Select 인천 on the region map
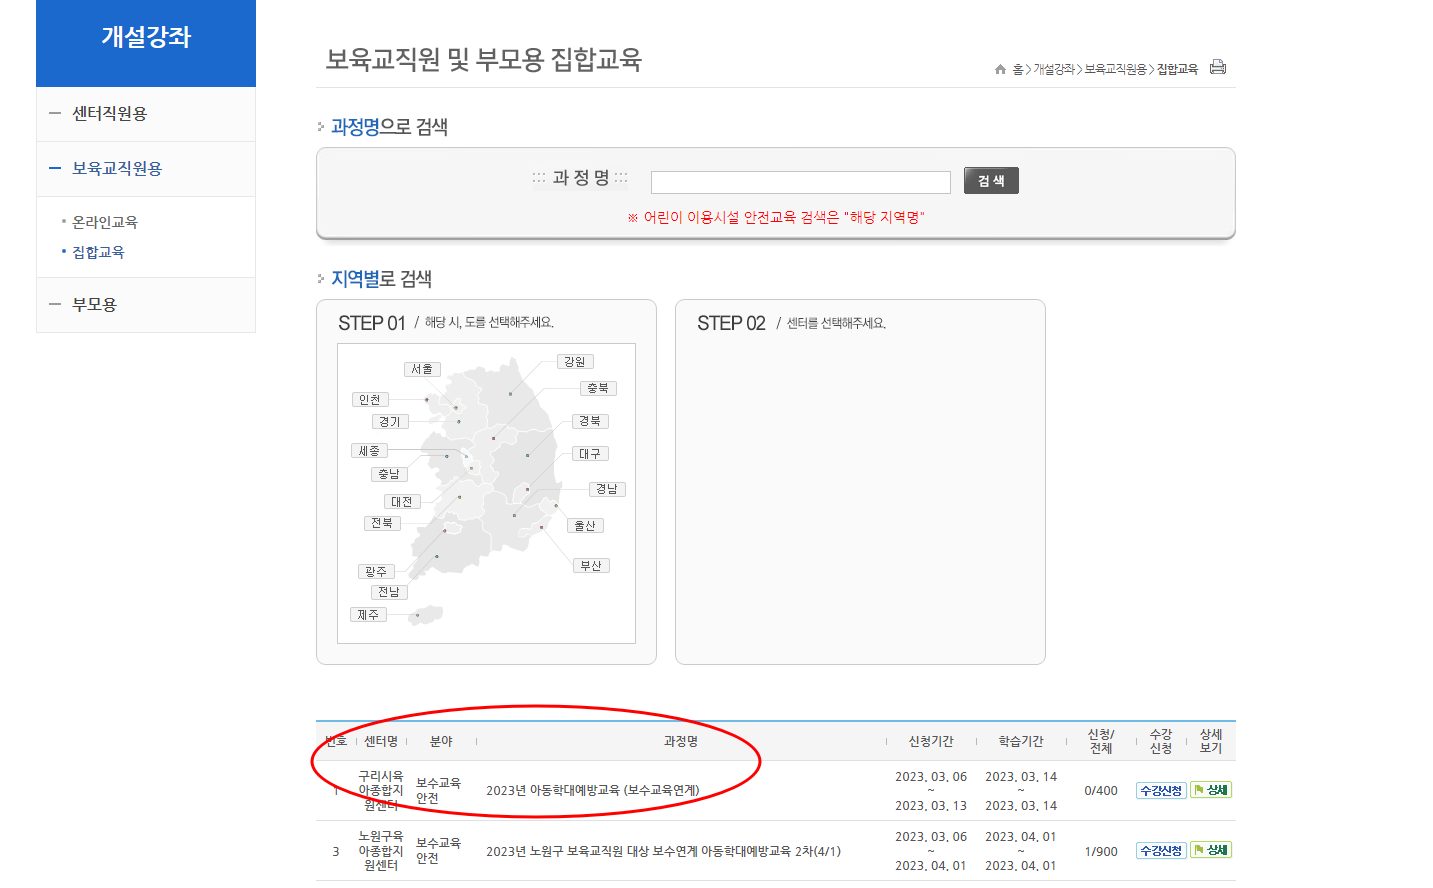The height and width of the screenshot is (888, 1433). [370, 400]
